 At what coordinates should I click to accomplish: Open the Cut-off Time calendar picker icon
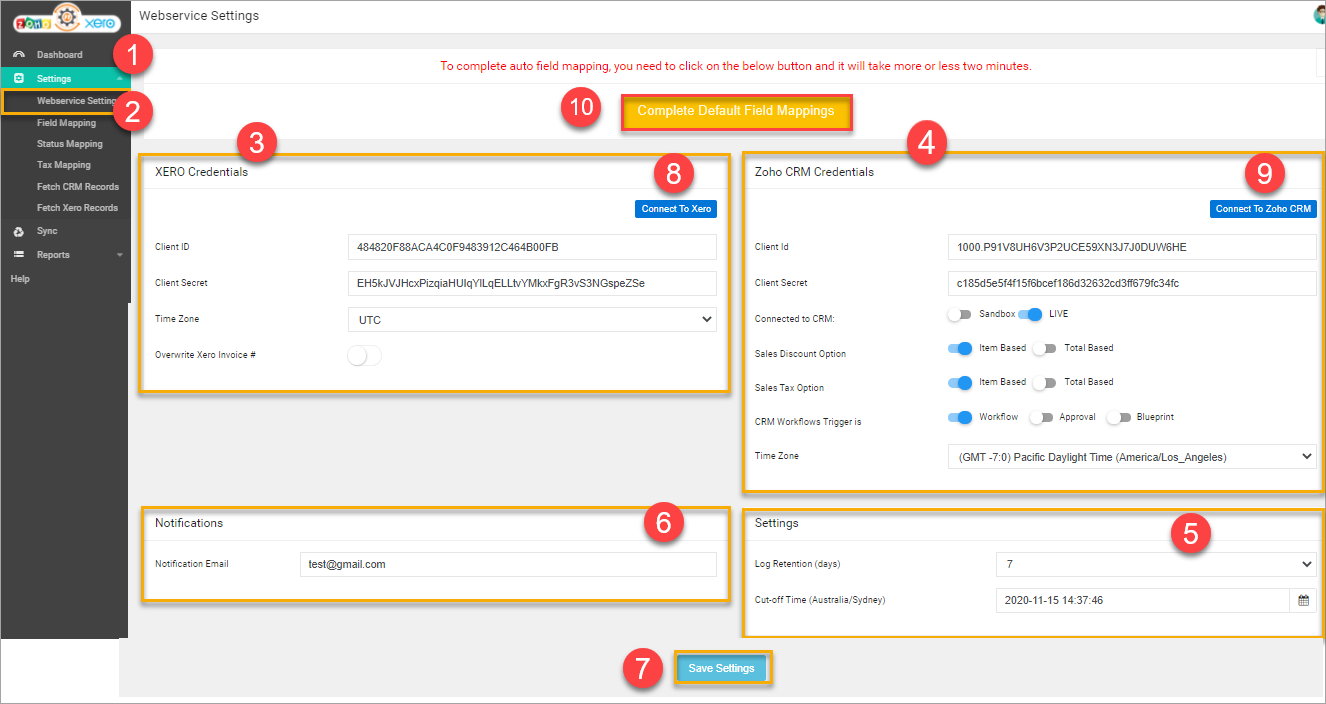pos(1303,600)
